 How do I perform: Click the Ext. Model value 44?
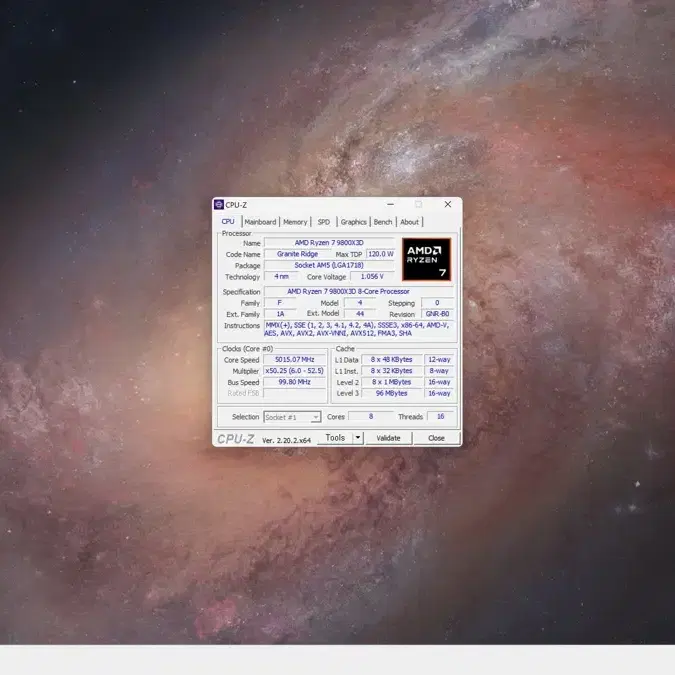(x=360, y=314)
